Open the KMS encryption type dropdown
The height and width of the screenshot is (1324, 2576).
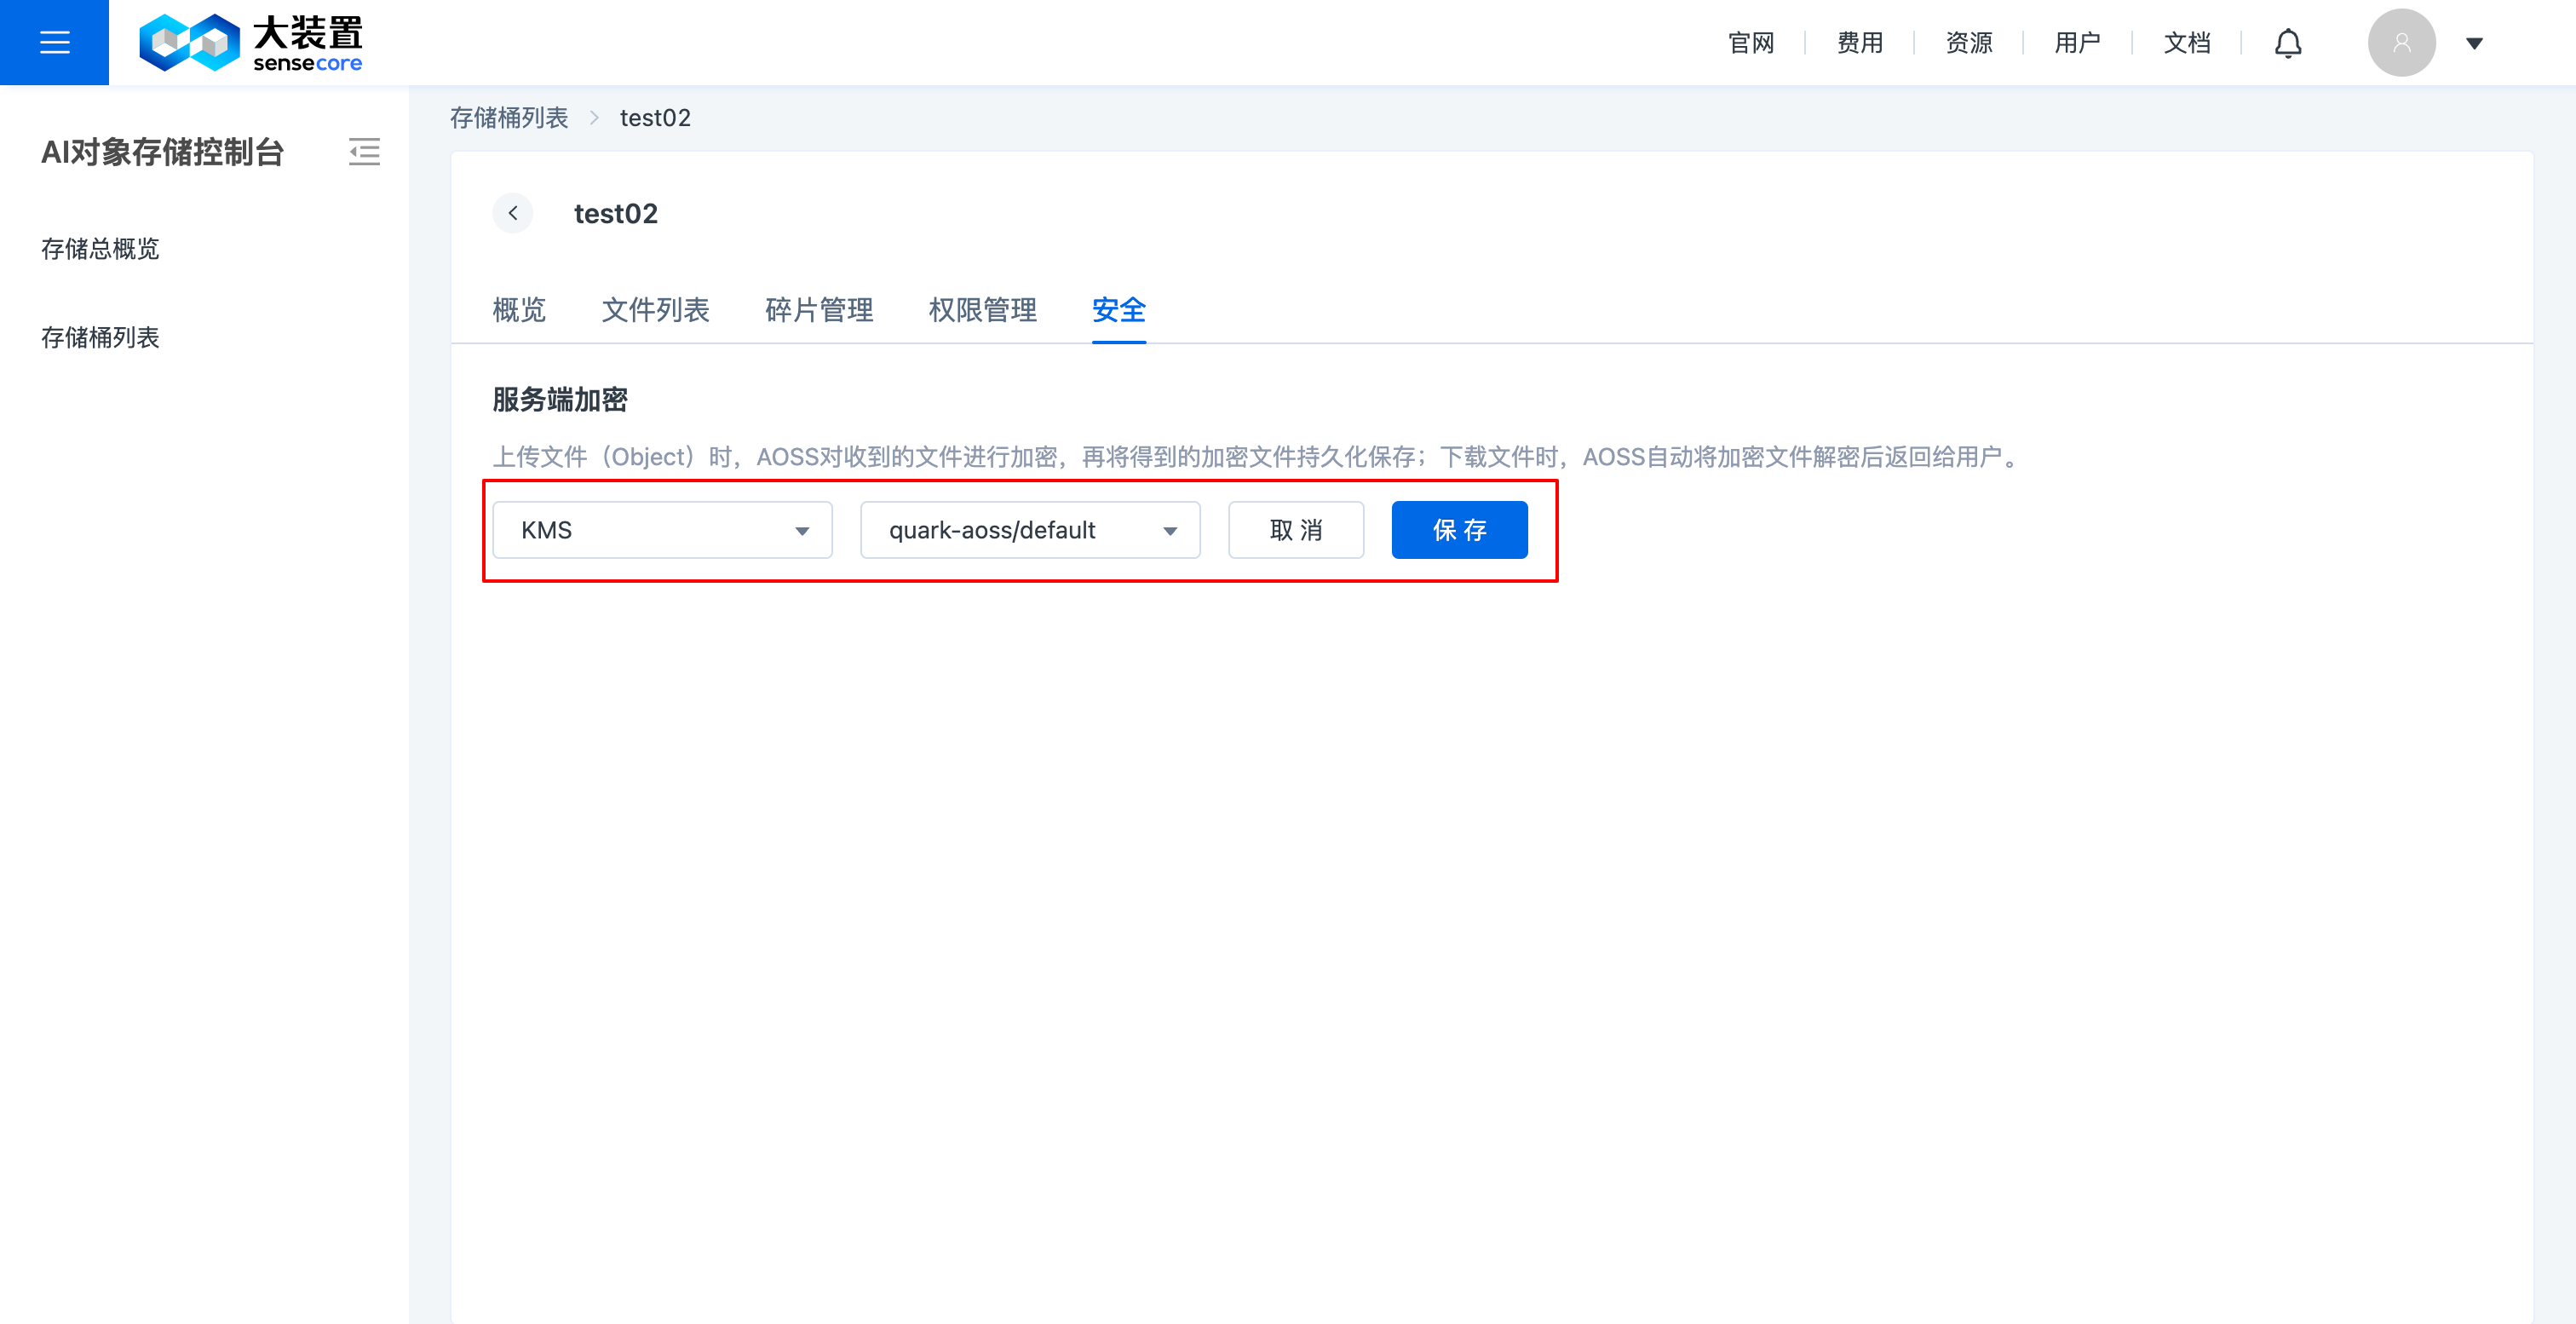[662, 530]
